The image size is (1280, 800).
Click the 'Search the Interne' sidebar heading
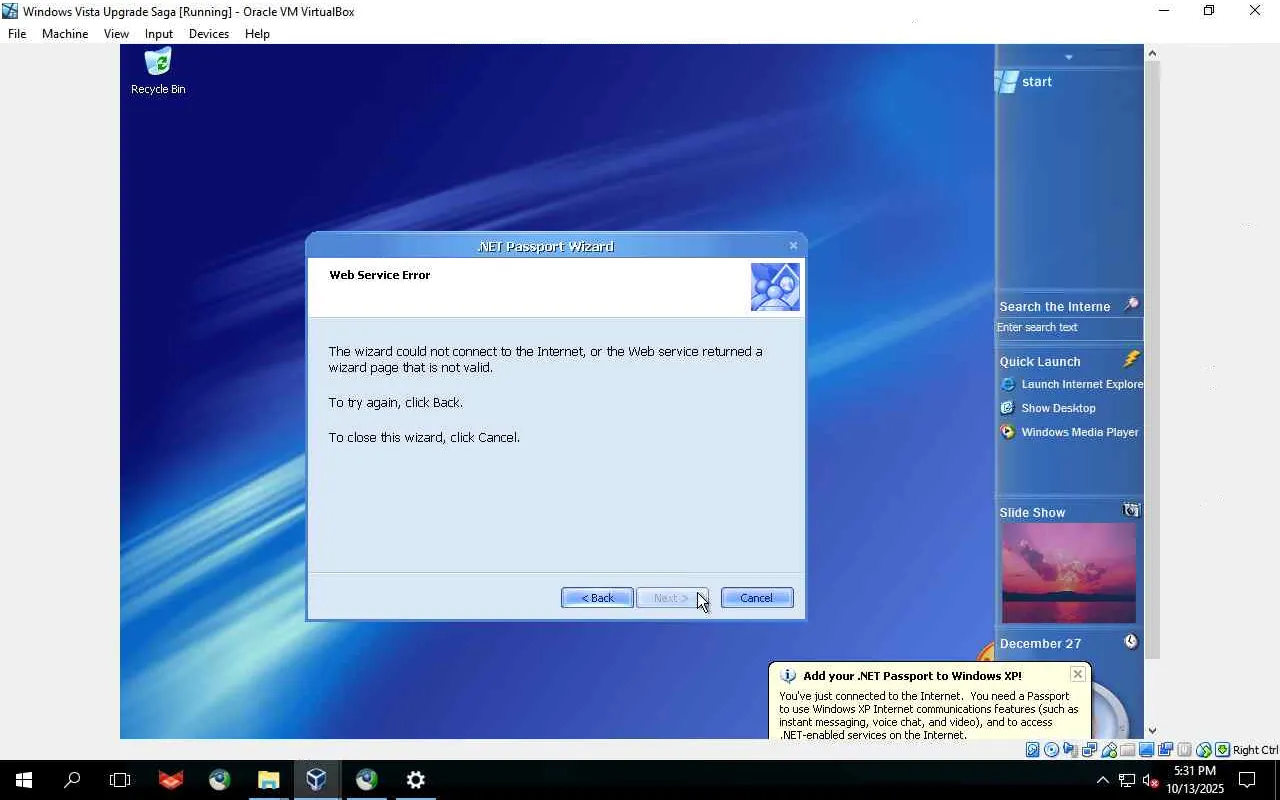(1055, 307)
